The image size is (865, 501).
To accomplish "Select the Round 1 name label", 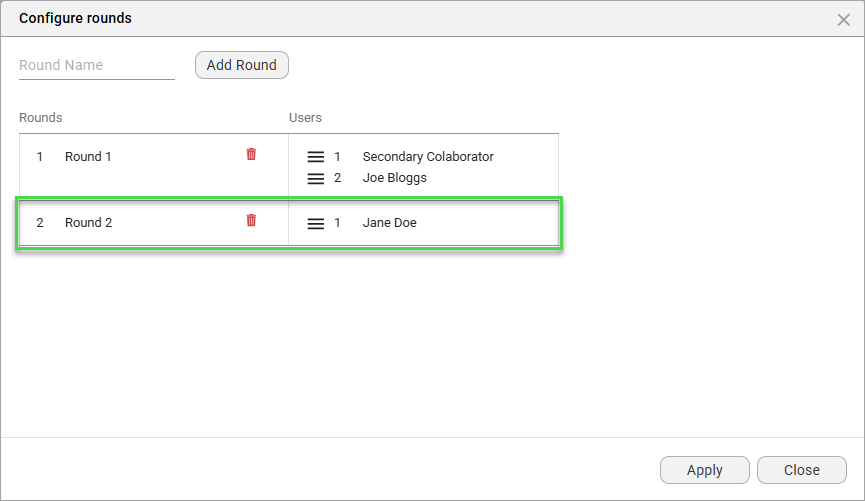I will point(89,157).
